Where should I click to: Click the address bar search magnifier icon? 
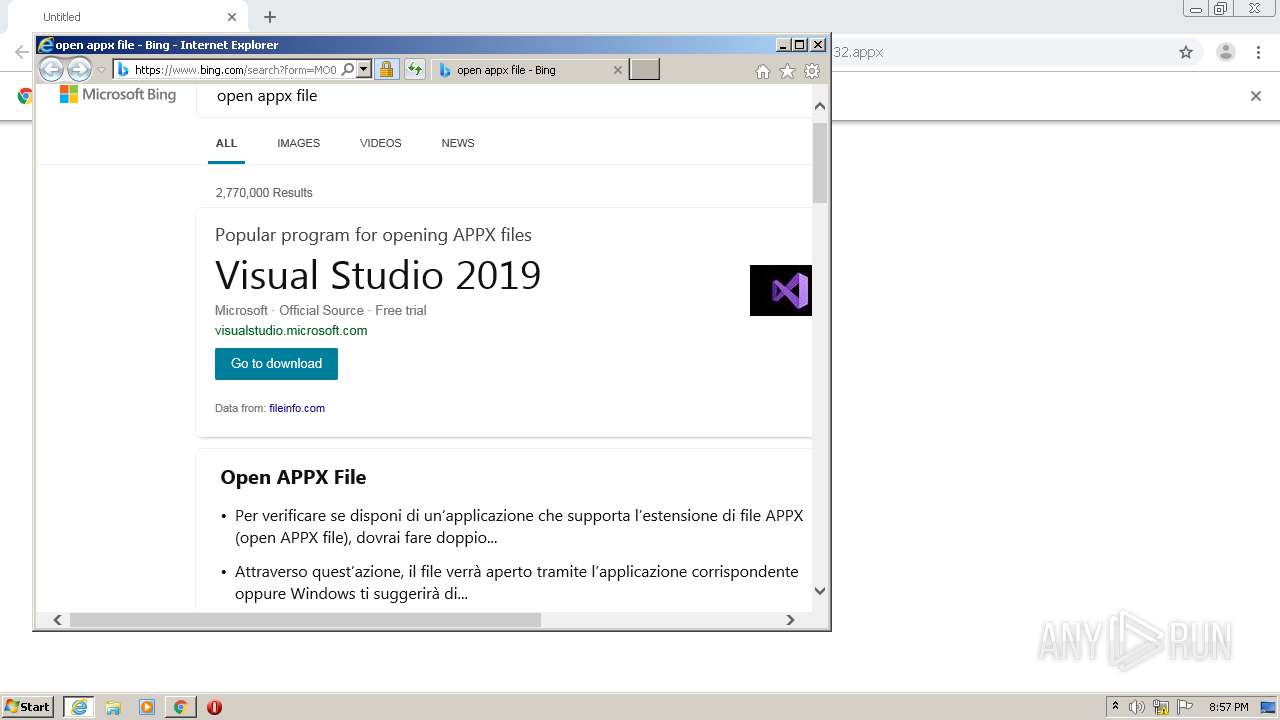coord(348,70)
